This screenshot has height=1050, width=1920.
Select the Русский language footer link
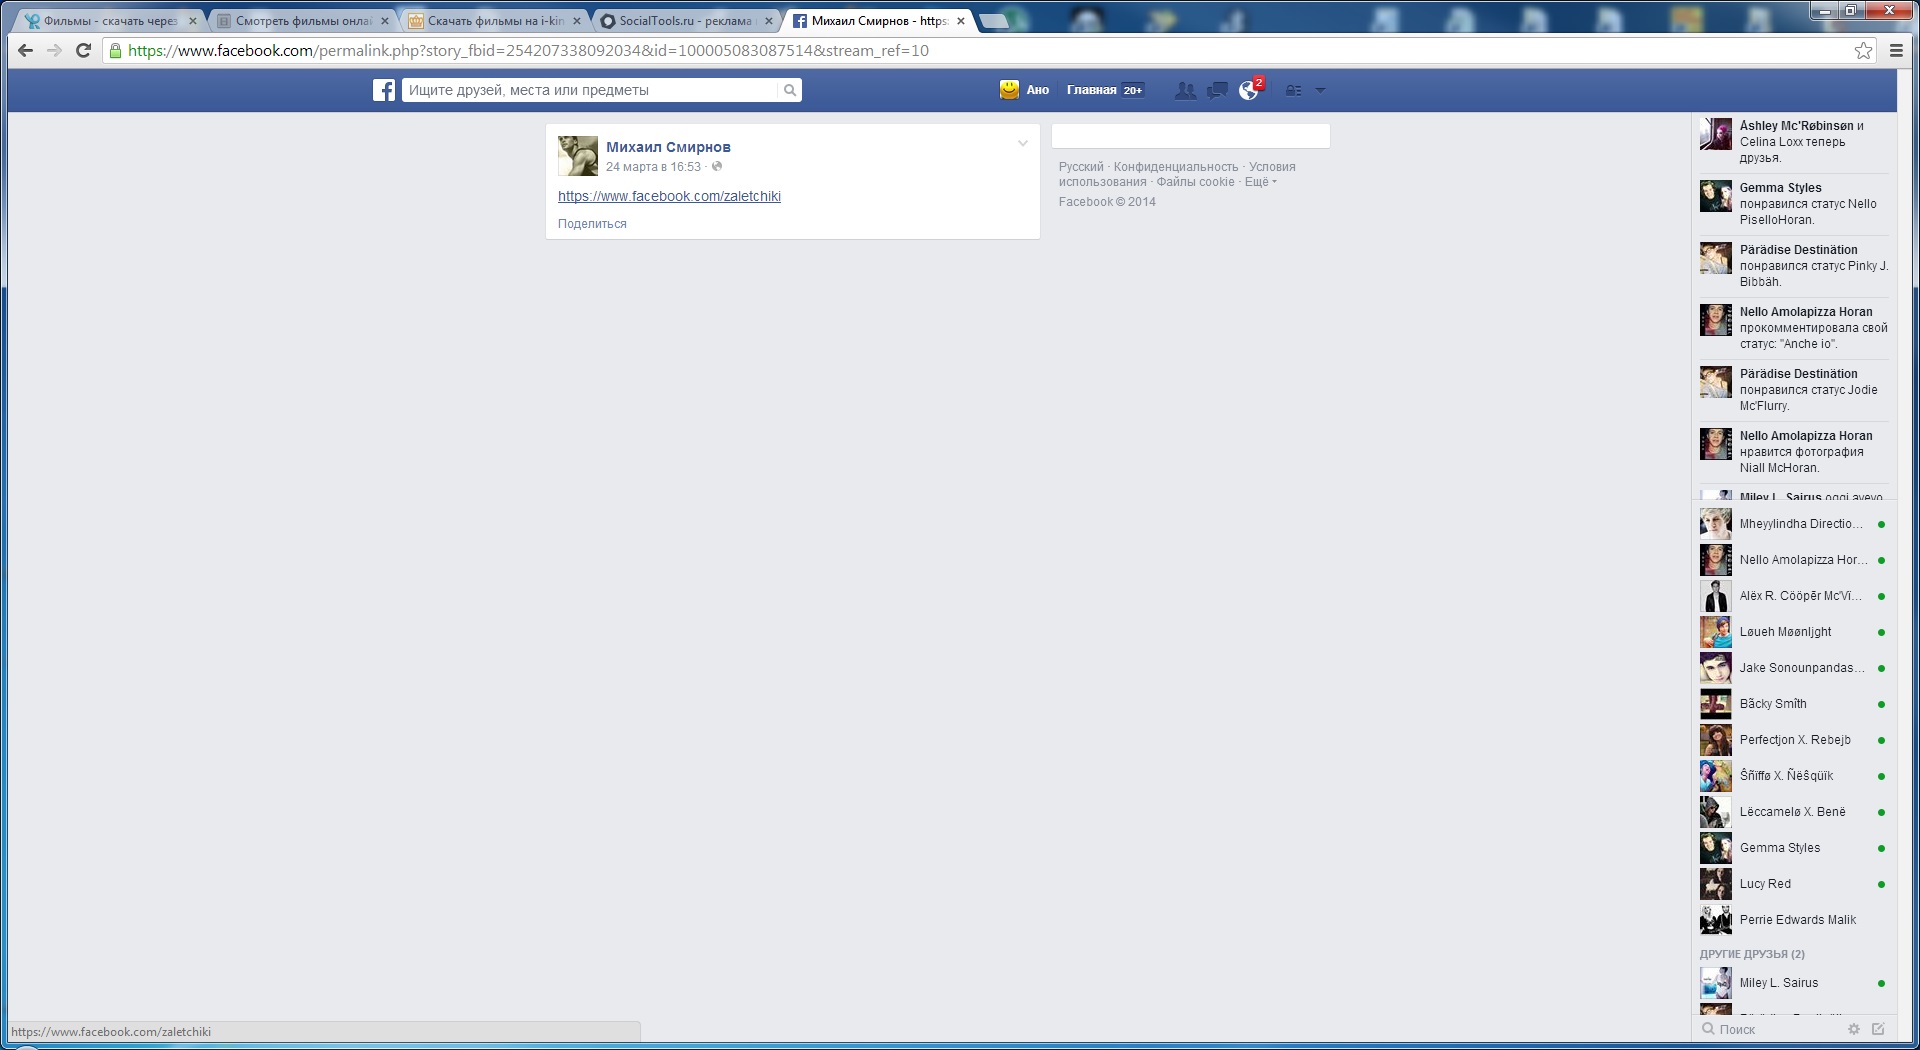(1081, 167)
